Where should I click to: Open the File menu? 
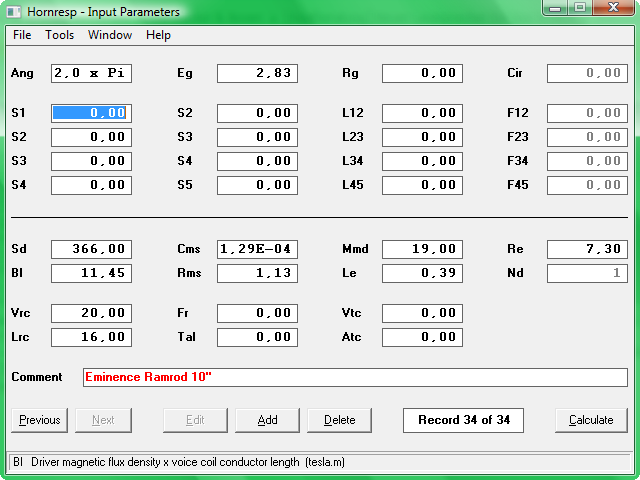[22, 35]
